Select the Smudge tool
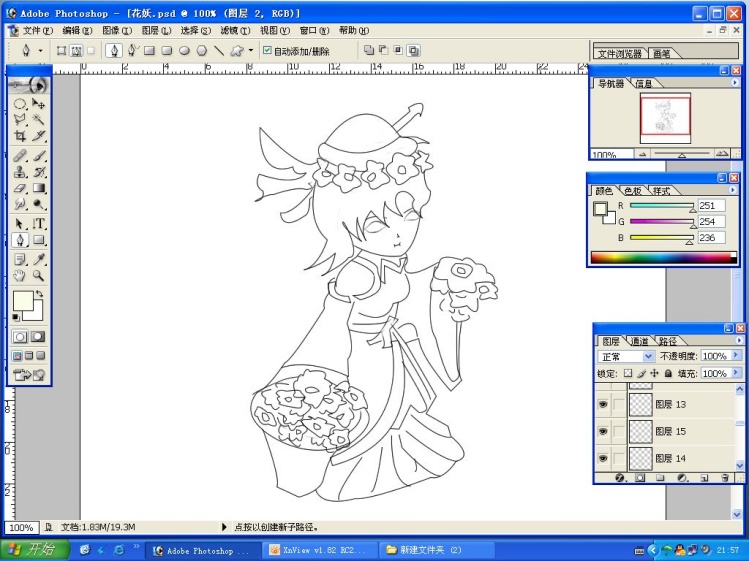Viewport: 749px width, 561px height. pos(20,205)
